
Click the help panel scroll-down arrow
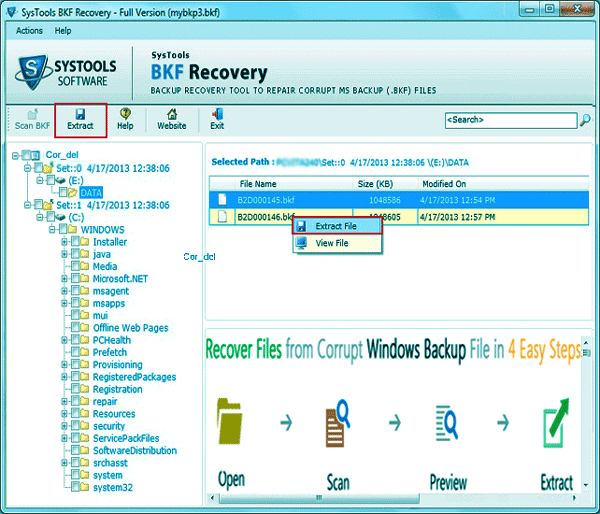585,485
